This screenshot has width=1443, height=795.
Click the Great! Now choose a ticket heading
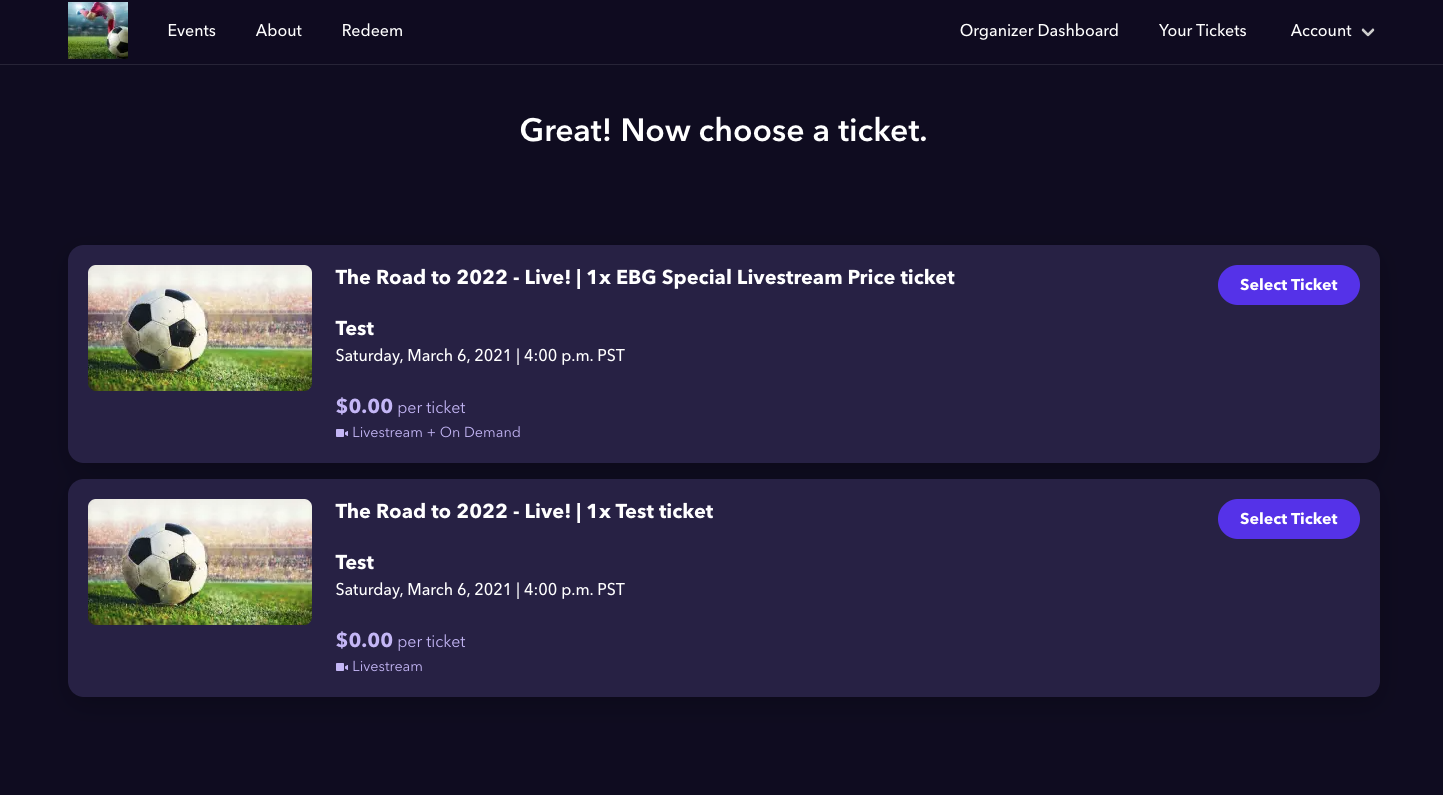coord(723,131)
